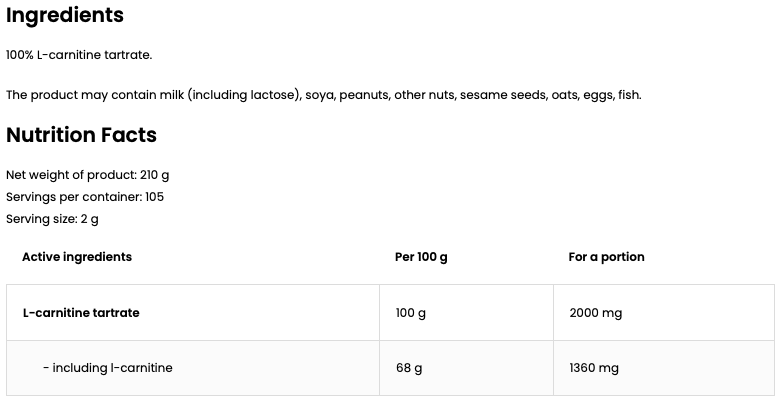Click the '- including l-carnitine' row label

(x=107, y=368)
